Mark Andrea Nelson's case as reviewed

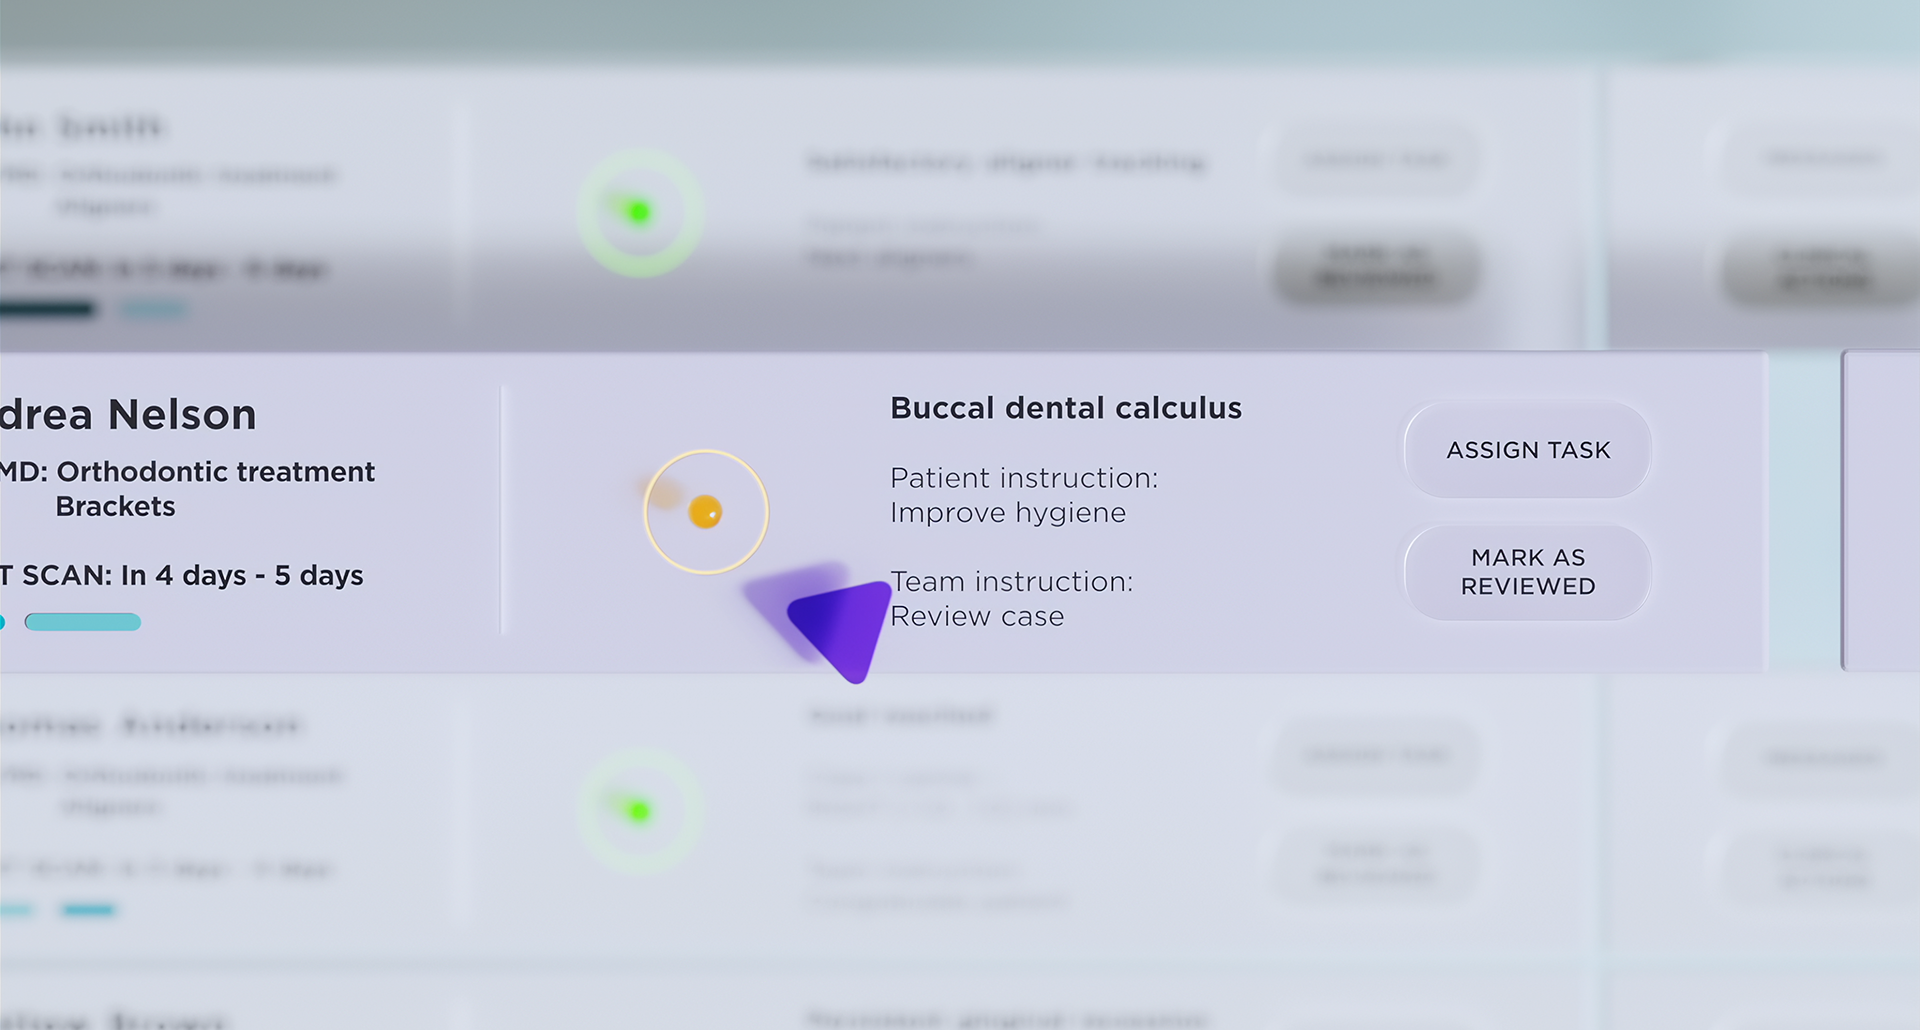[x=1528, y=572]
